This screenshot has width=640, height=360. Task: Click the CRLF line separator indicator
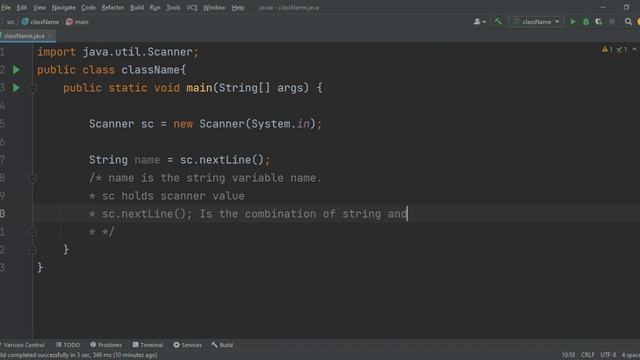587,355
